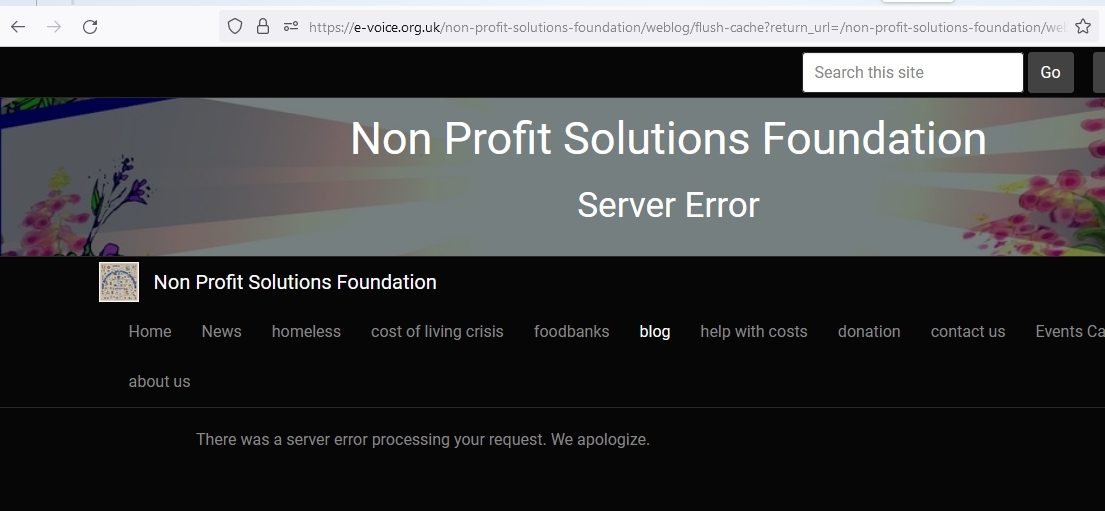This screenshot has width=1105, height=511.
Task: Open the homeless navigation link
Action: (x=306, y=331)
